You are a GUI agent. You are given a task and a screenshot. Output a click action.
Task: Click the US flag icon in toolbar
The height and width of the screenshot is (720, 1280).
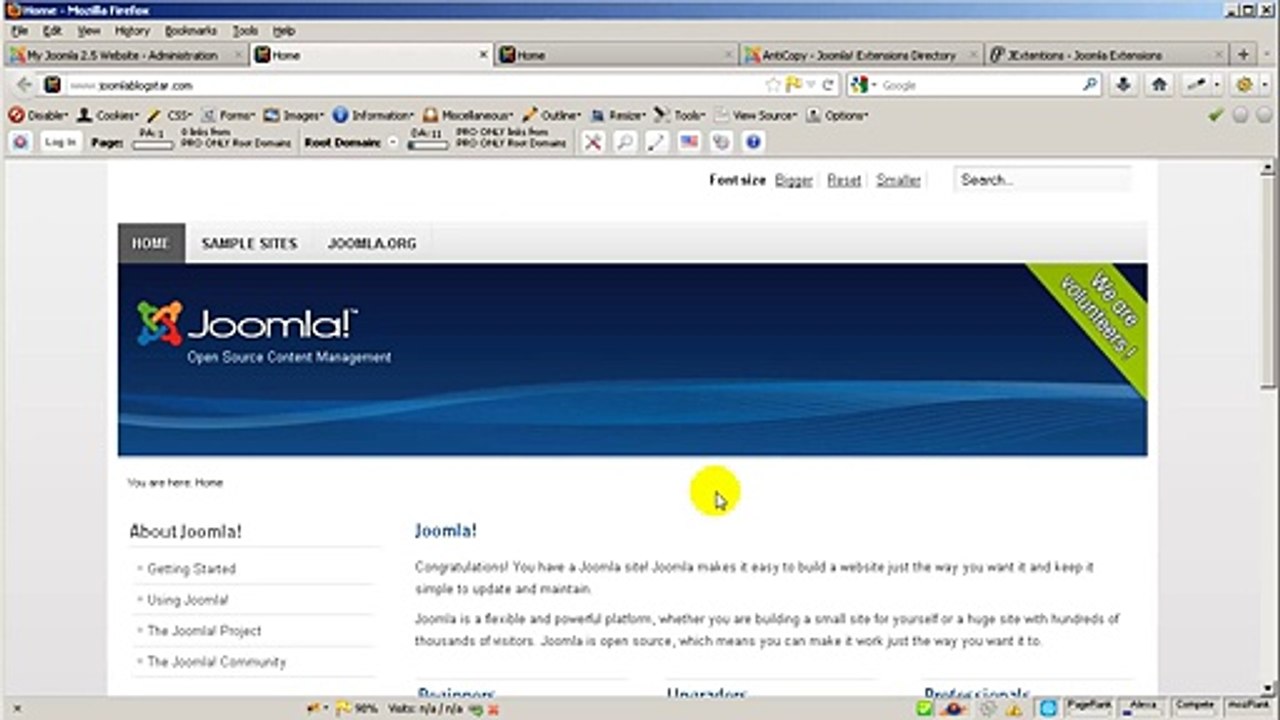tap(689, 142)
